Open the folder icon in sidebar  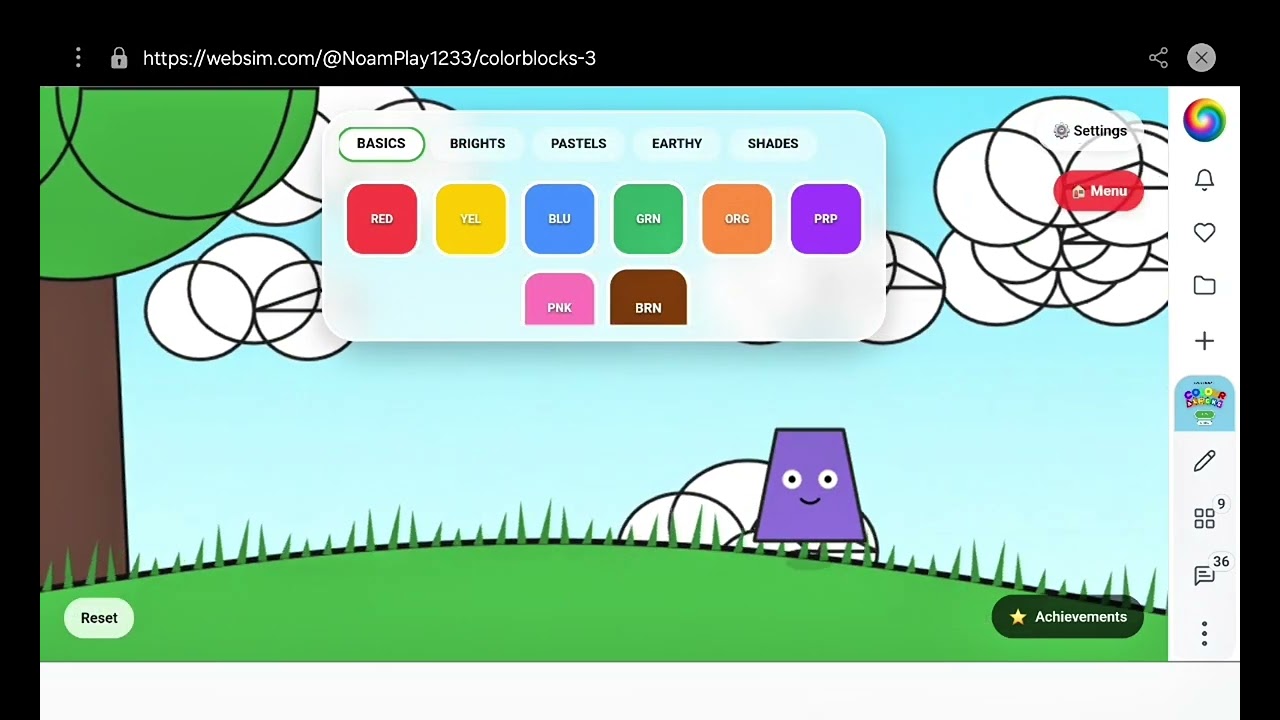(1204, 286)
